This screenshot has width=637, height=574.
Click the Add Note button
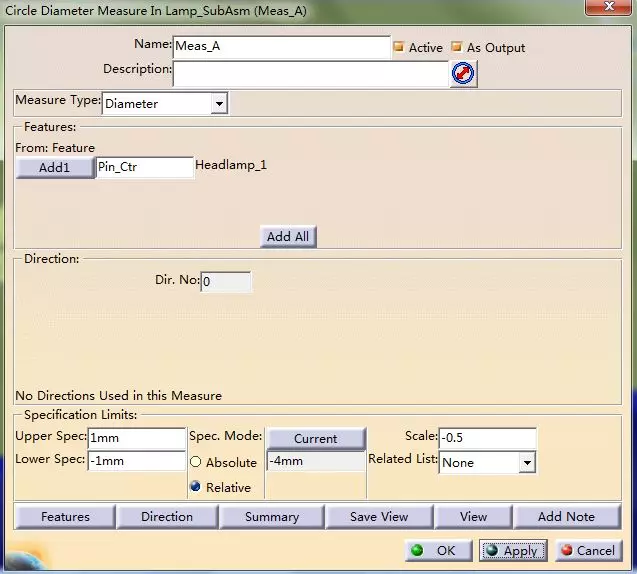click(566, 517)
